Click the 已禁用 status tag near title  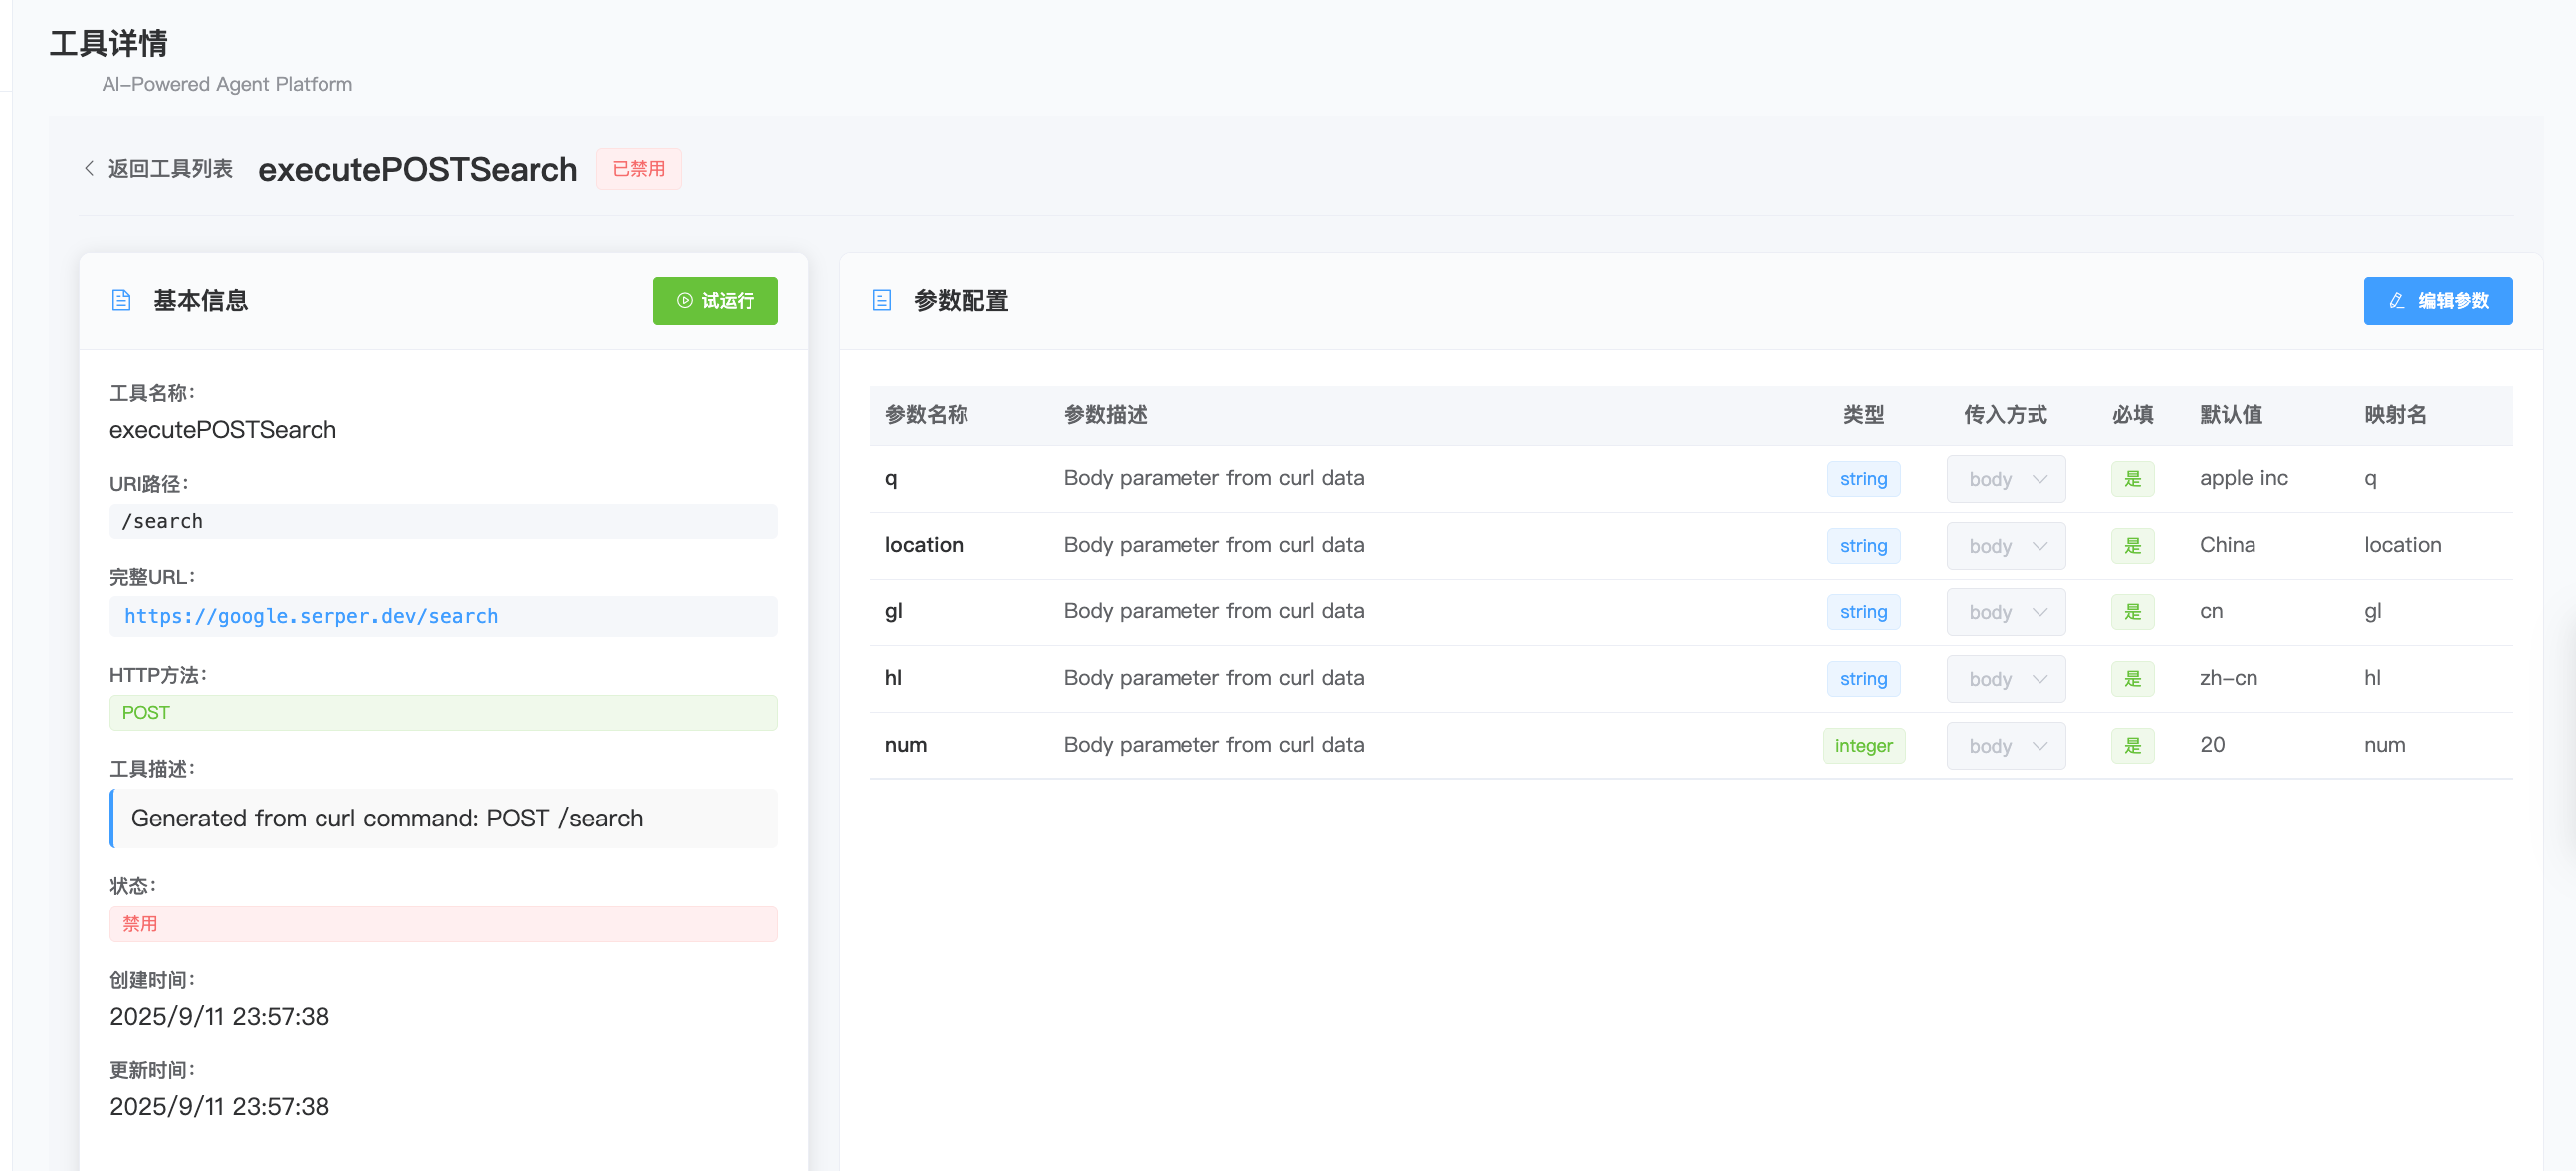pos(638,169)
